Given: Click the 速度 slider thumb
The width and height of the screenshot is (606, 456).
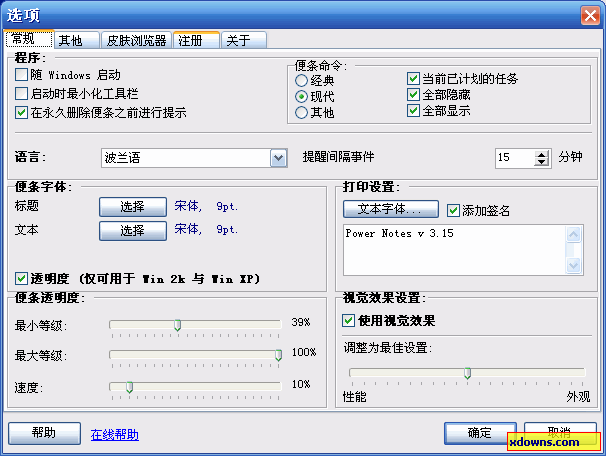Looking at the screenshot, I should (x=129, y=387).
